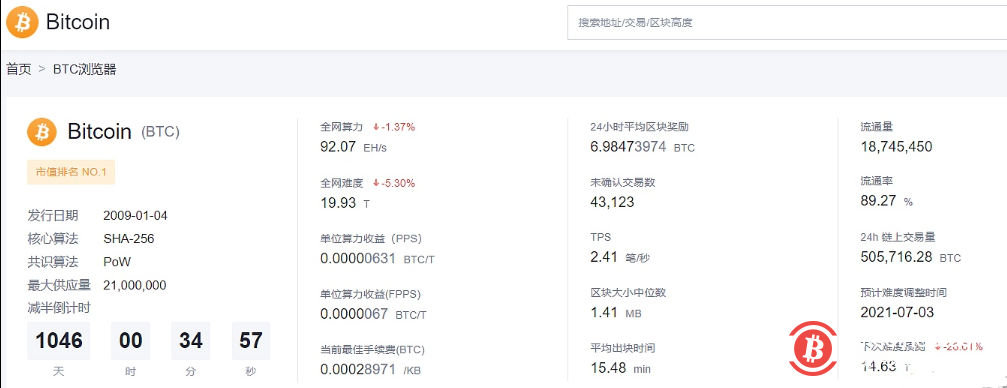Image resolution: width=1007 pixels, height=388 pixels.
Task: Click the 市值排名 NO.1 badge
Action: point(71,172)
